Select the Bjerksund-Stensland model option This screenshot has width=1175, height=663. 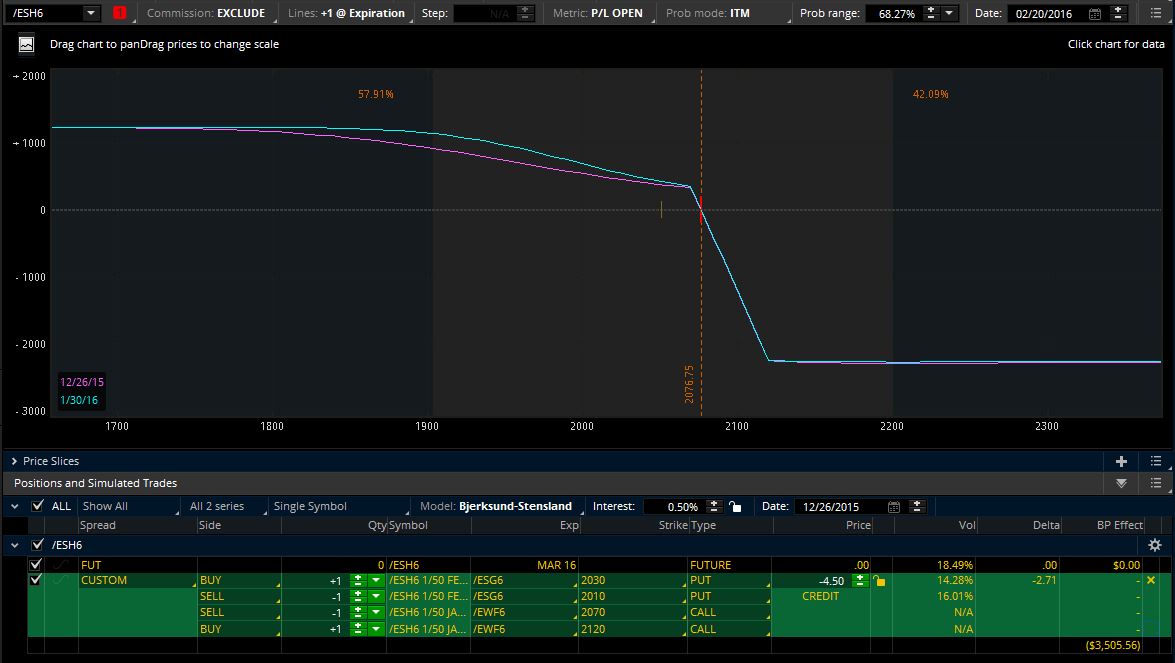tap(515, 506)
